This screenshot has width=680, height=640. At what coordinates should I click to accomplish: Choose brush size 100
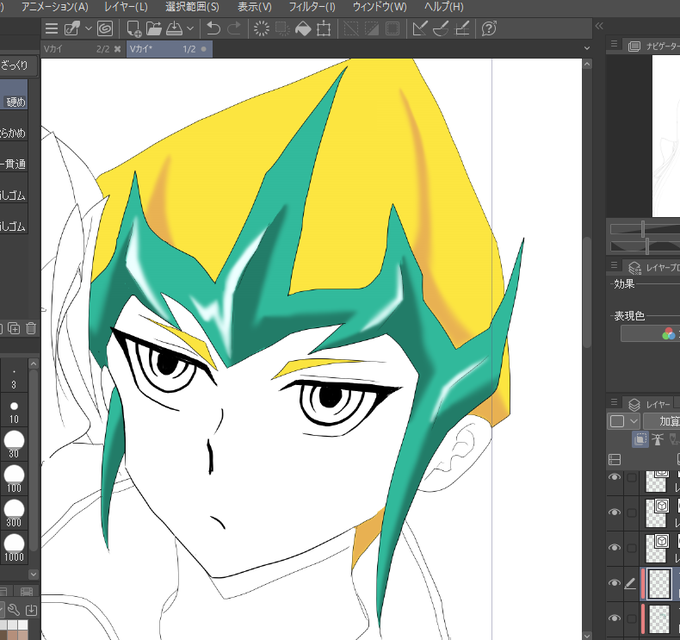point(14,479)
